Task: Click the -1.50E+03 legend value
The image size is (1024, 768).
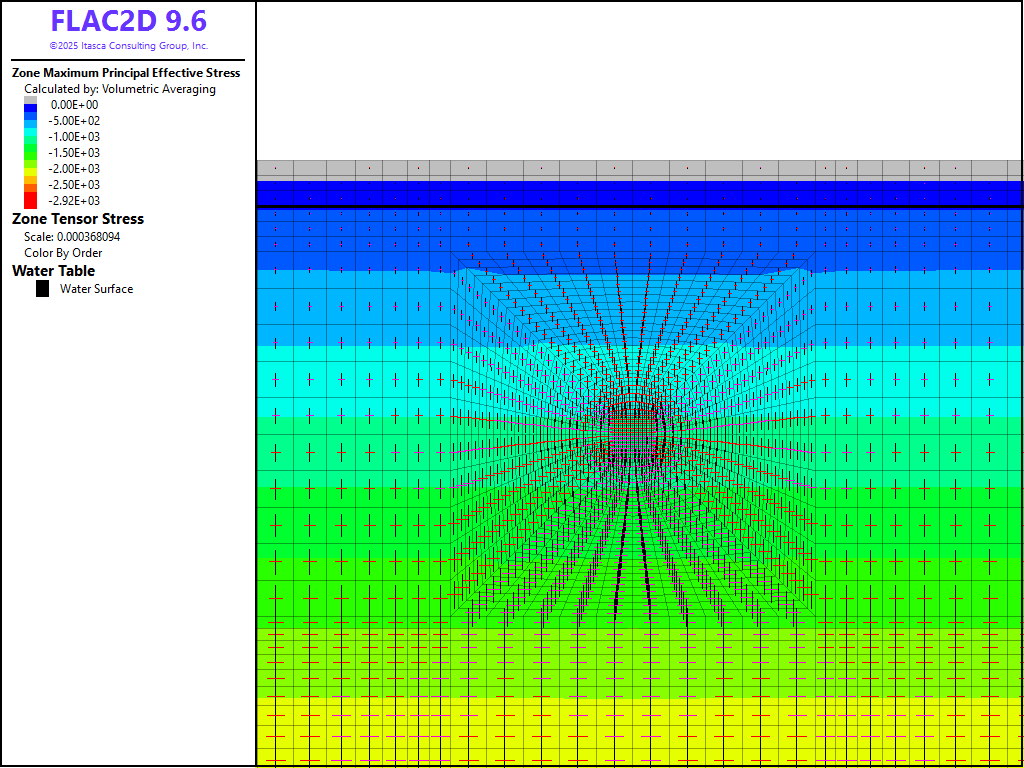Action: click(74, 153)
